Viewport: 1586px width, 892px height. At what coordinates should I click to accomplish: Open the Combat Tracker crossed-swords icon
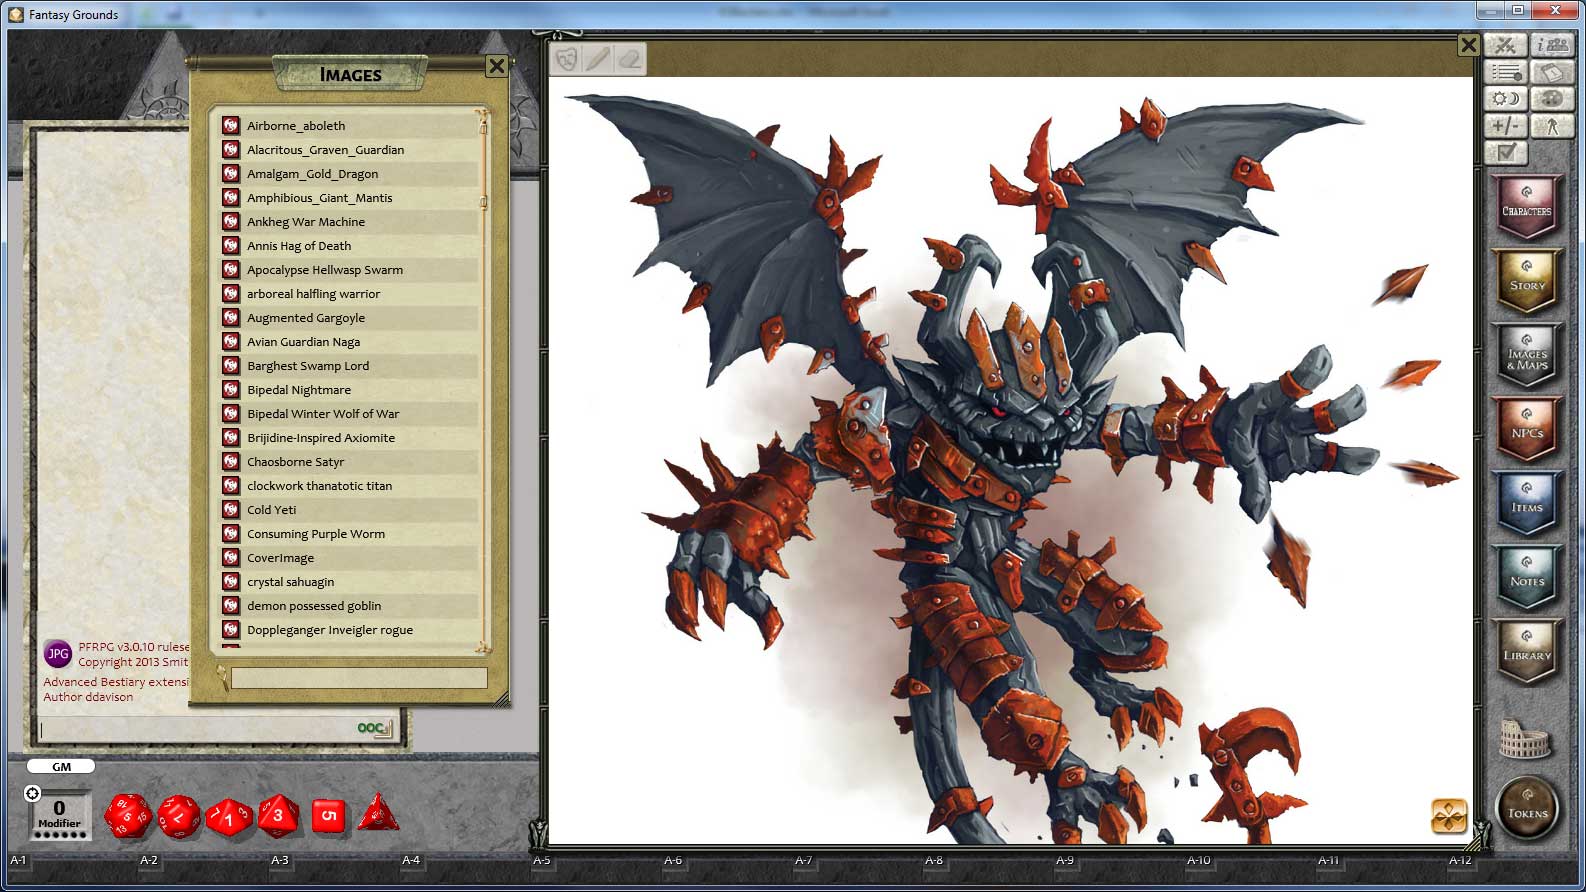1505,45
